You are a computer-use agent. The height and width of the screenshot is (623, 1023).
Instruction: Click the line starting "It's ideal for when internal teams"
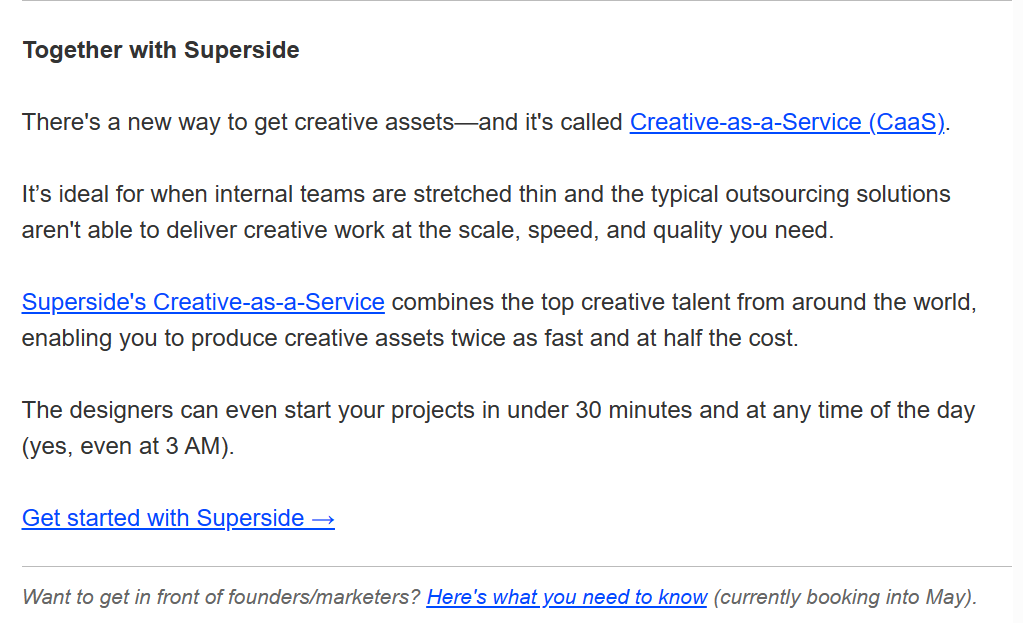coord(486,194)
